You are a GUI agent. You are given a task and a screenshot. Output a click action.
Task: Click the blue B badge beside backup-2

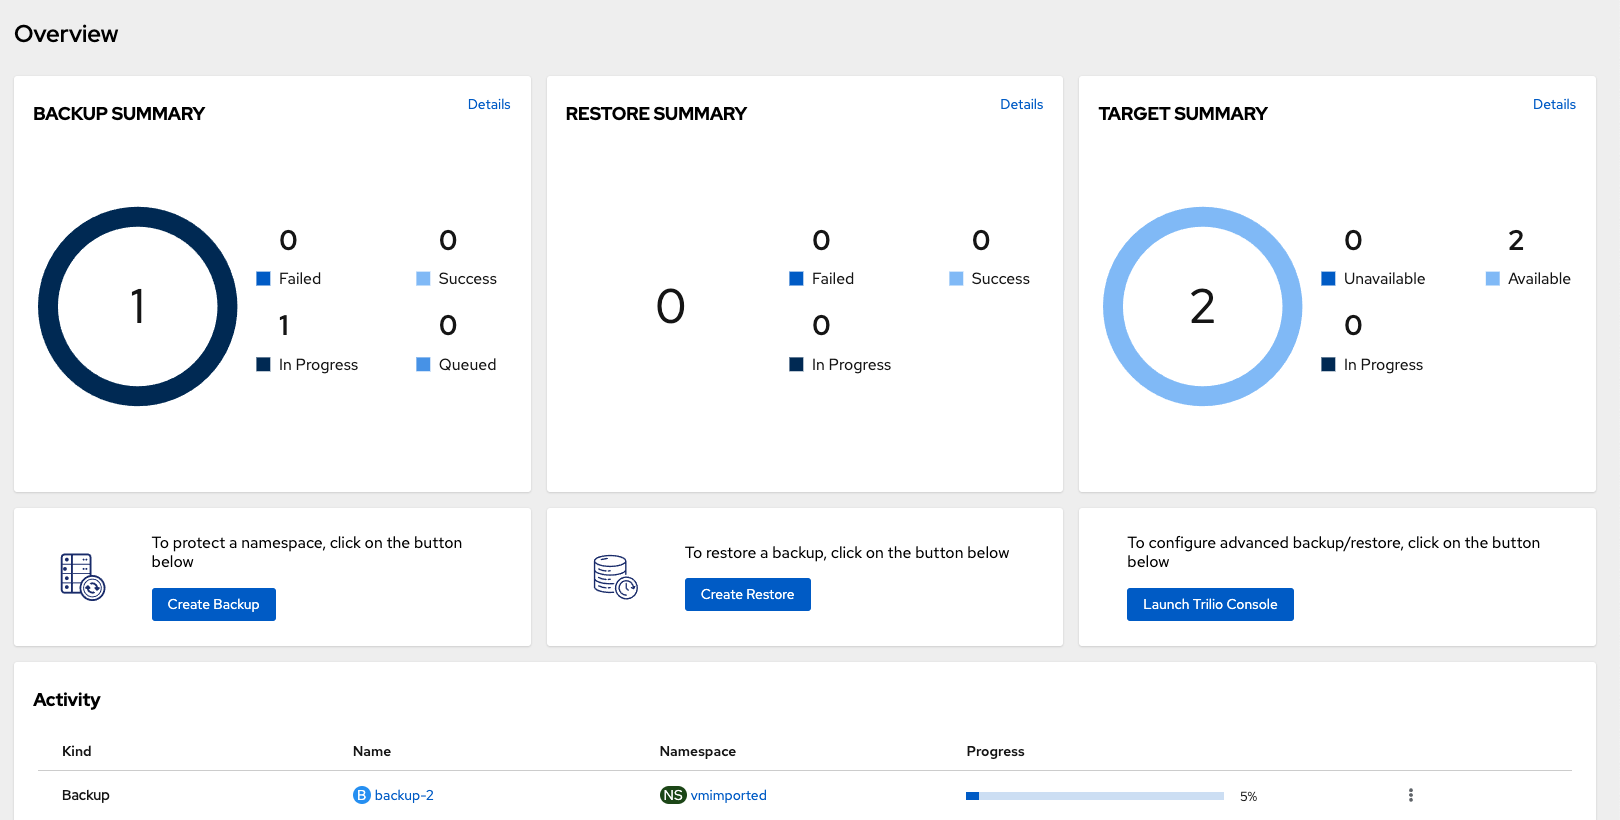361,795
